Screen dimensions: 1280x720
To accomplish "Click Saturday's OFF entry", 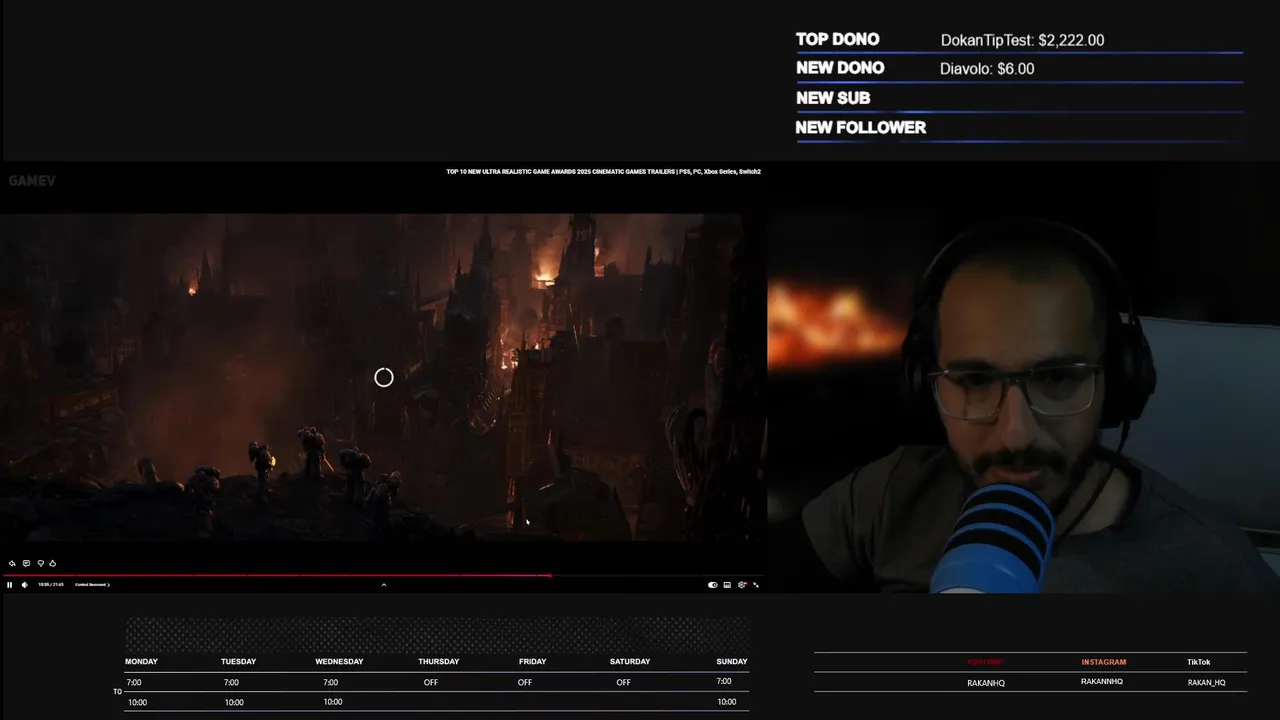I will (623, 682).
